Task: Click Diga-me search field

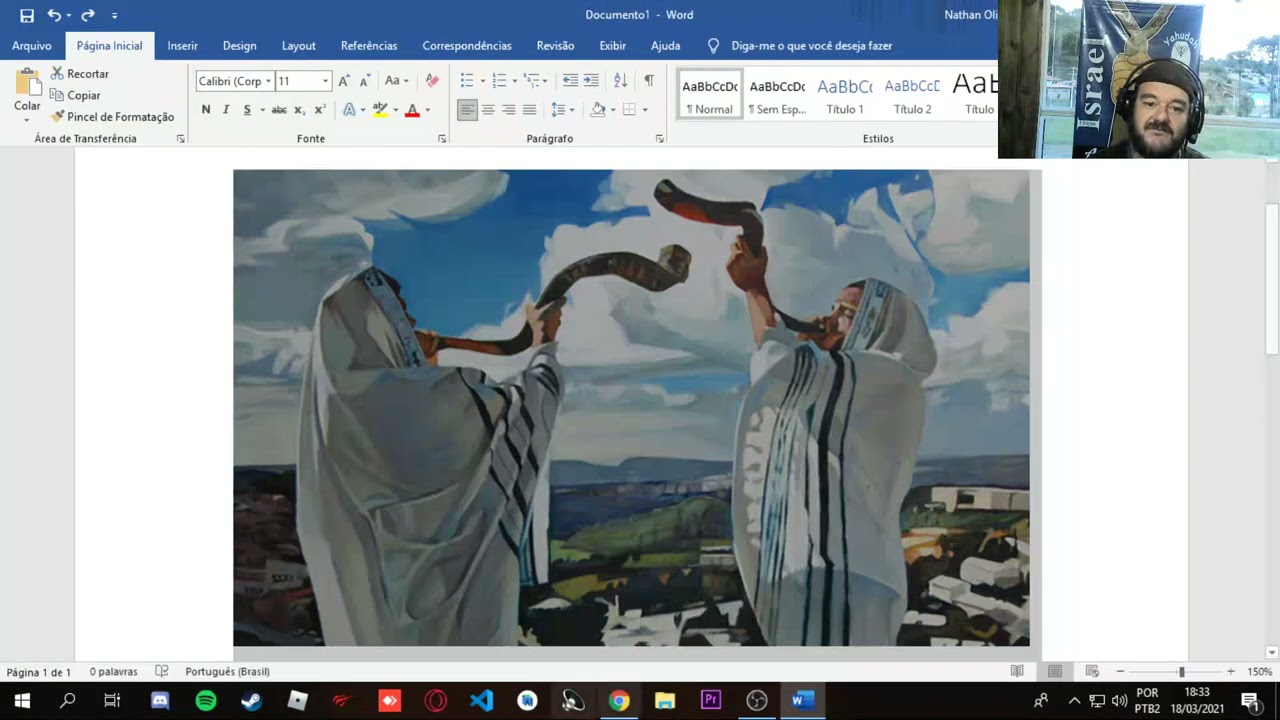Action: point(811,46)
